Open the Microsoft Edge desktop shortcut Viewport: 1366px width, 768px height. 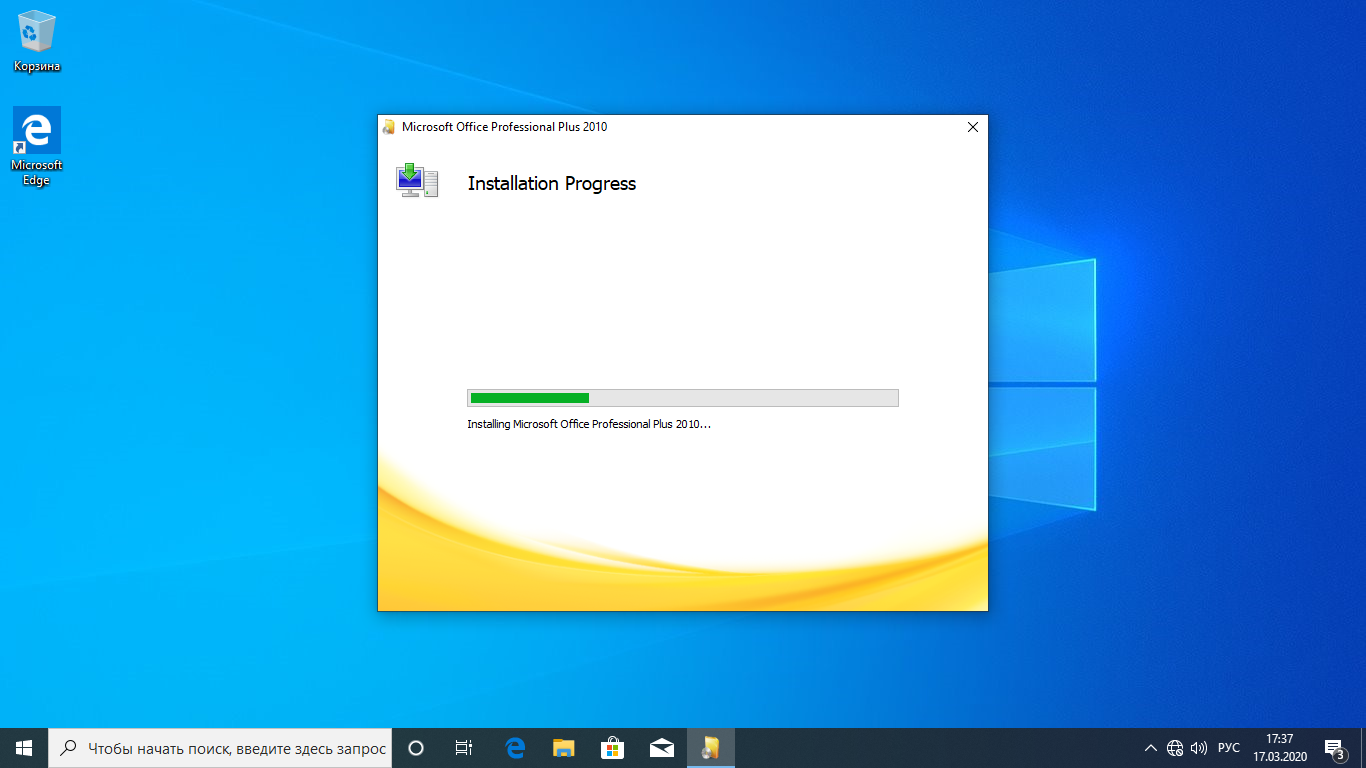(x=37, y=147)
